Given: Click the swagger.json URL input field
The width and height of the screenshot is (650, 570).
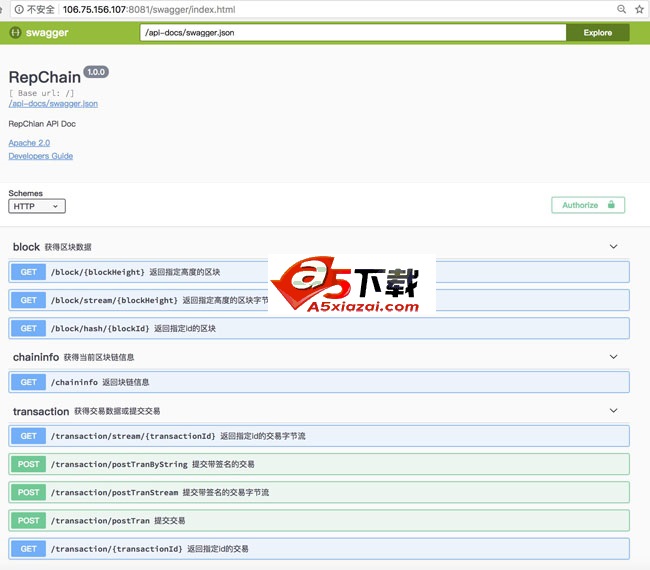Looking at the screenshot, I should [353, 33].
